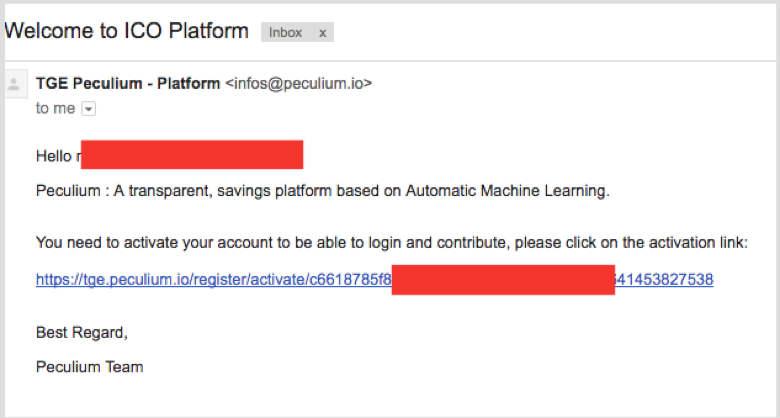Click the red block after Hello

pos(192,155)
